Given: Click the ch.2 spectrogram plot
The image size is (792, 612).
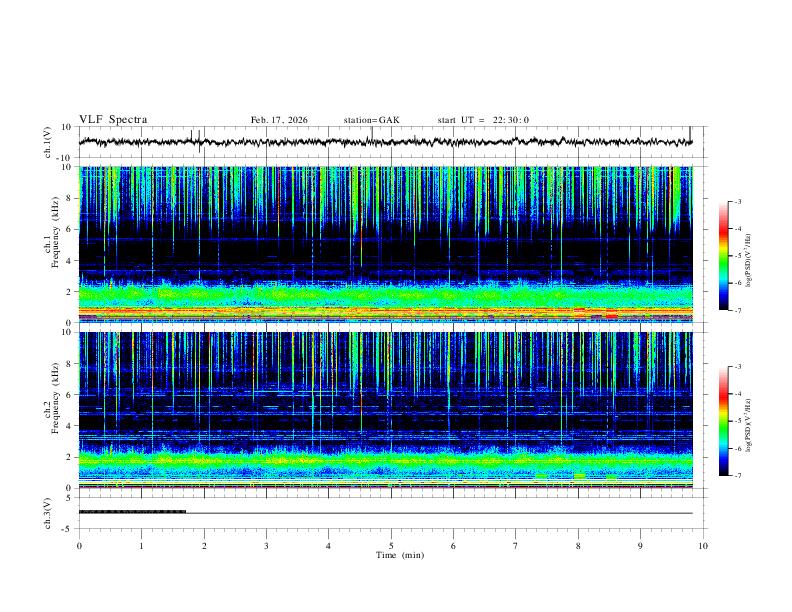Looking at the screenshot, I should (x=386, y=410).
